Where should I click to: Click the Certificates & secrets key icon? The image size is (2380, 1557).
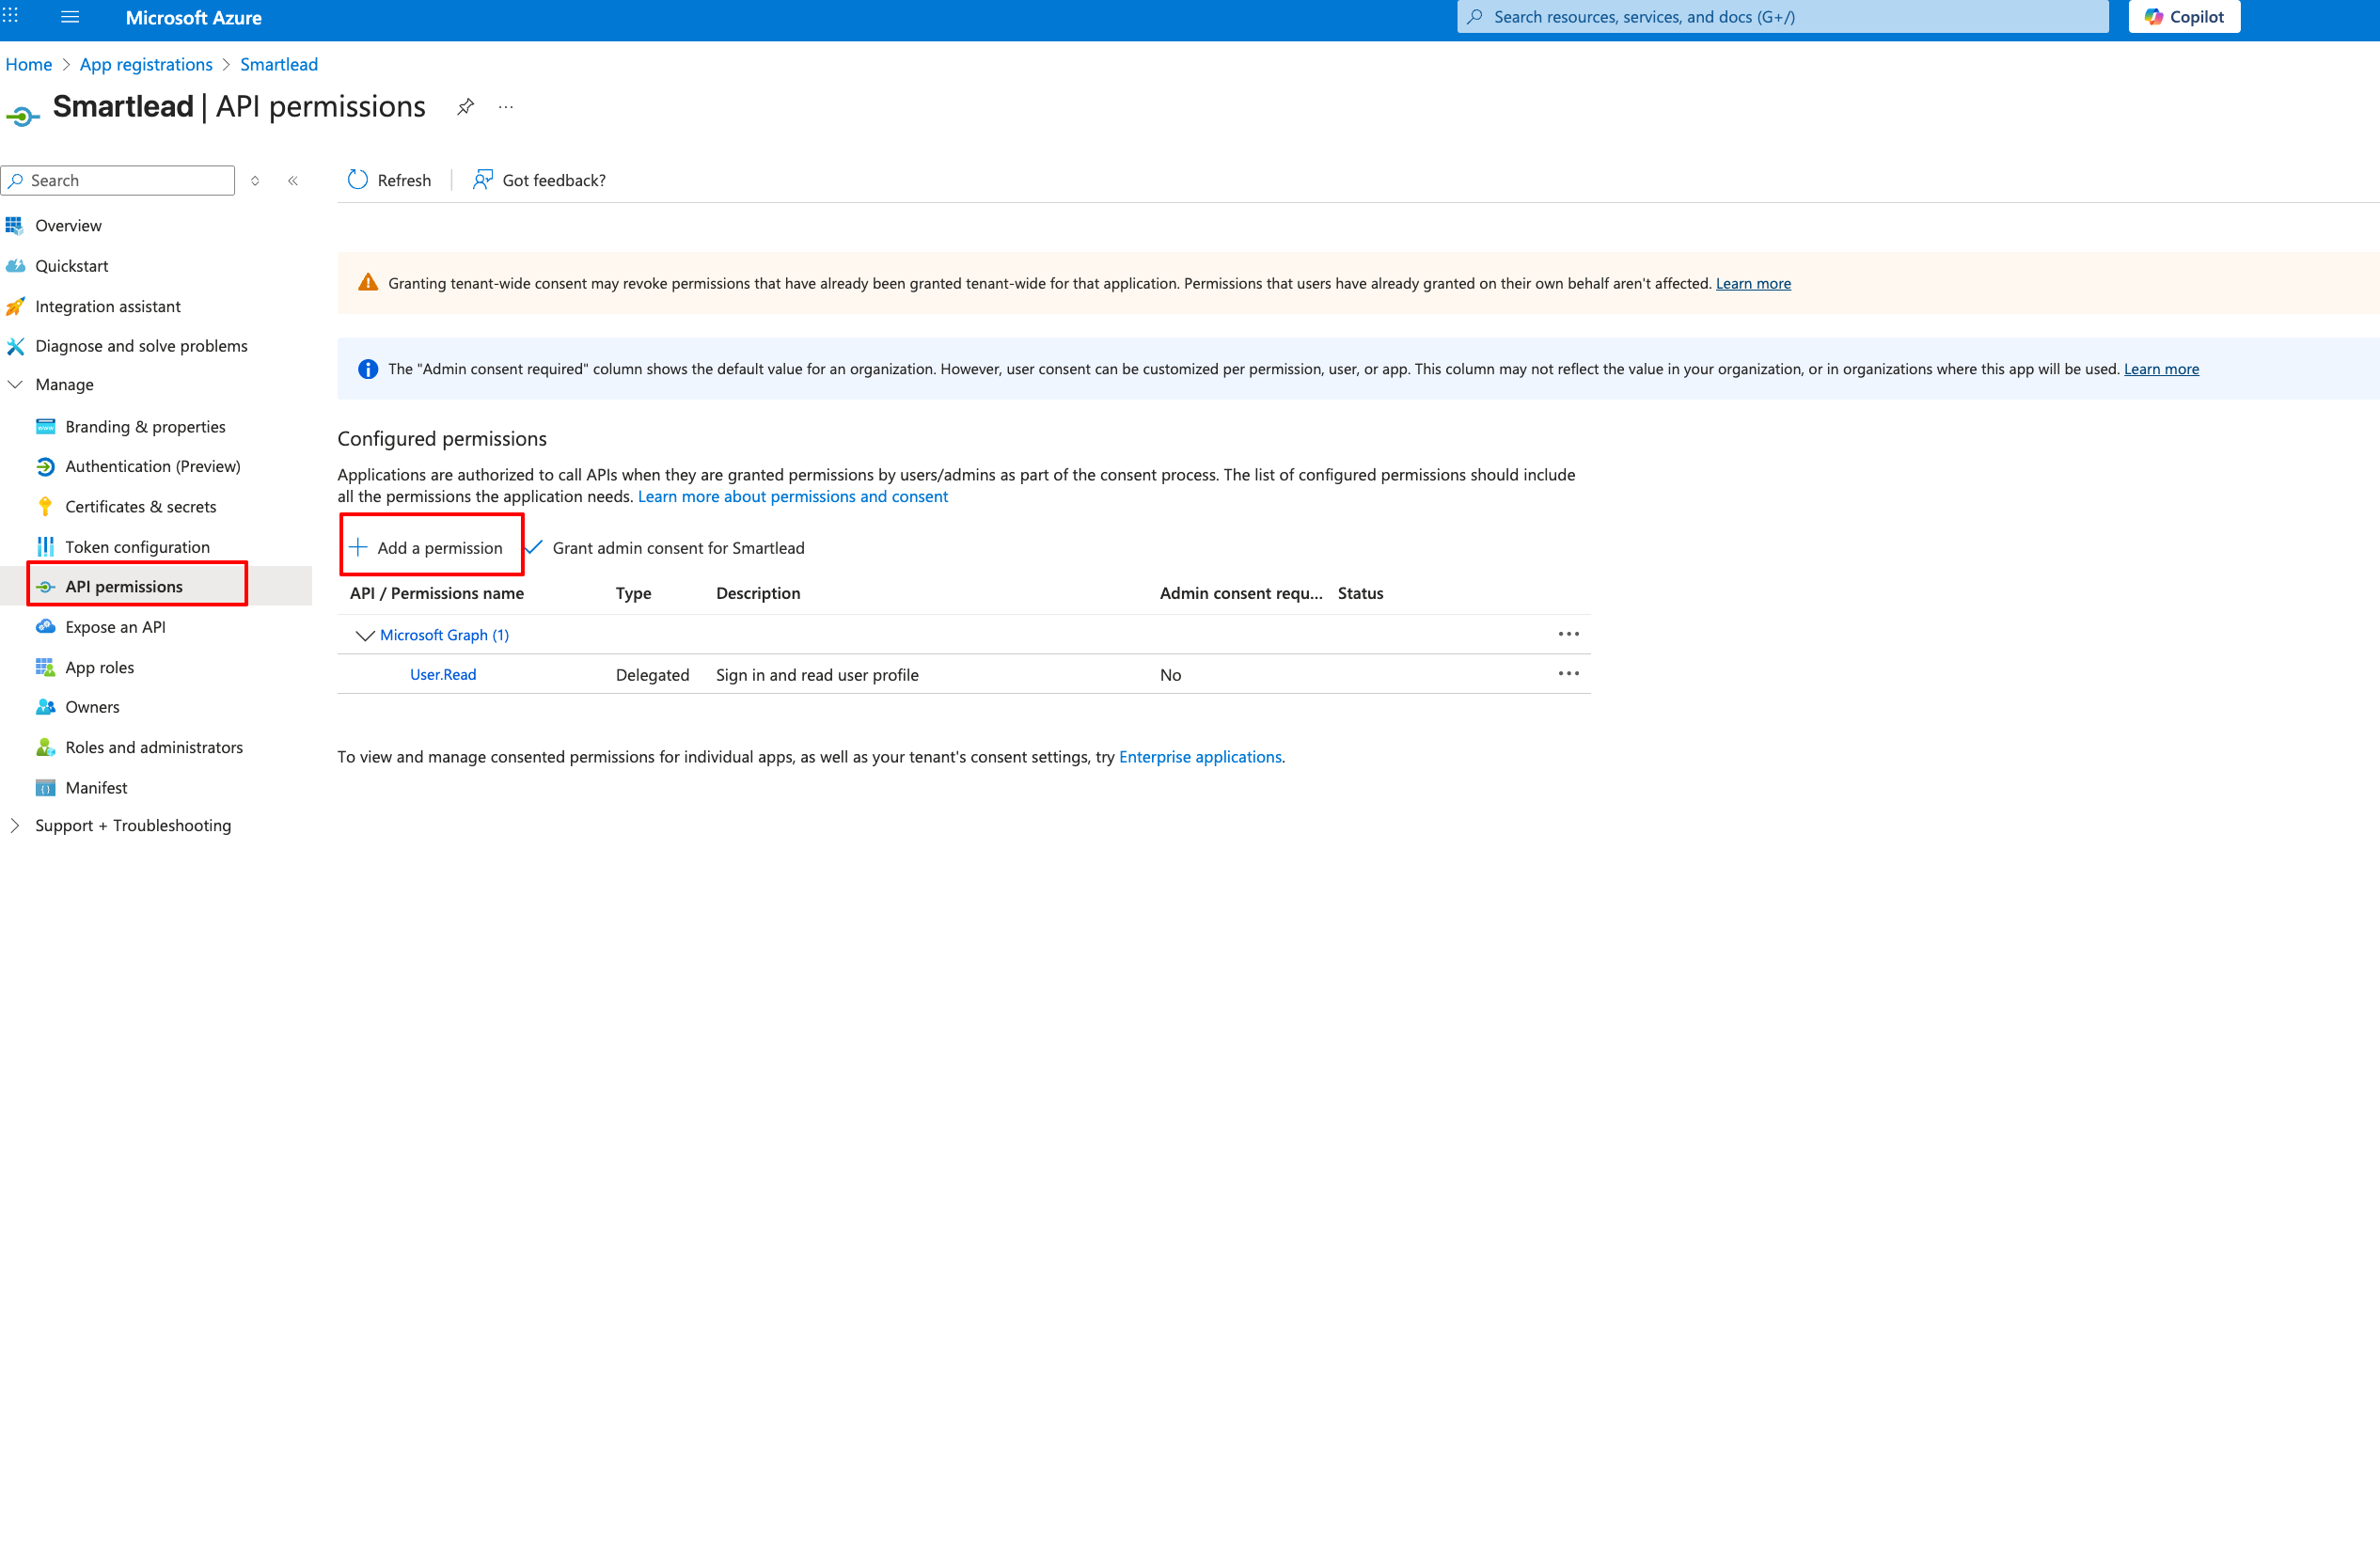45,507
